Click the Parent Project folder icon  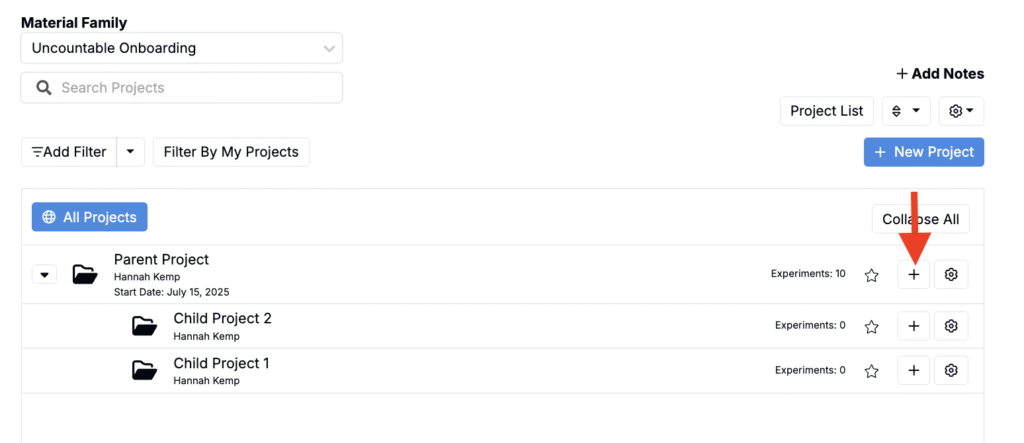tap(85, 275)
